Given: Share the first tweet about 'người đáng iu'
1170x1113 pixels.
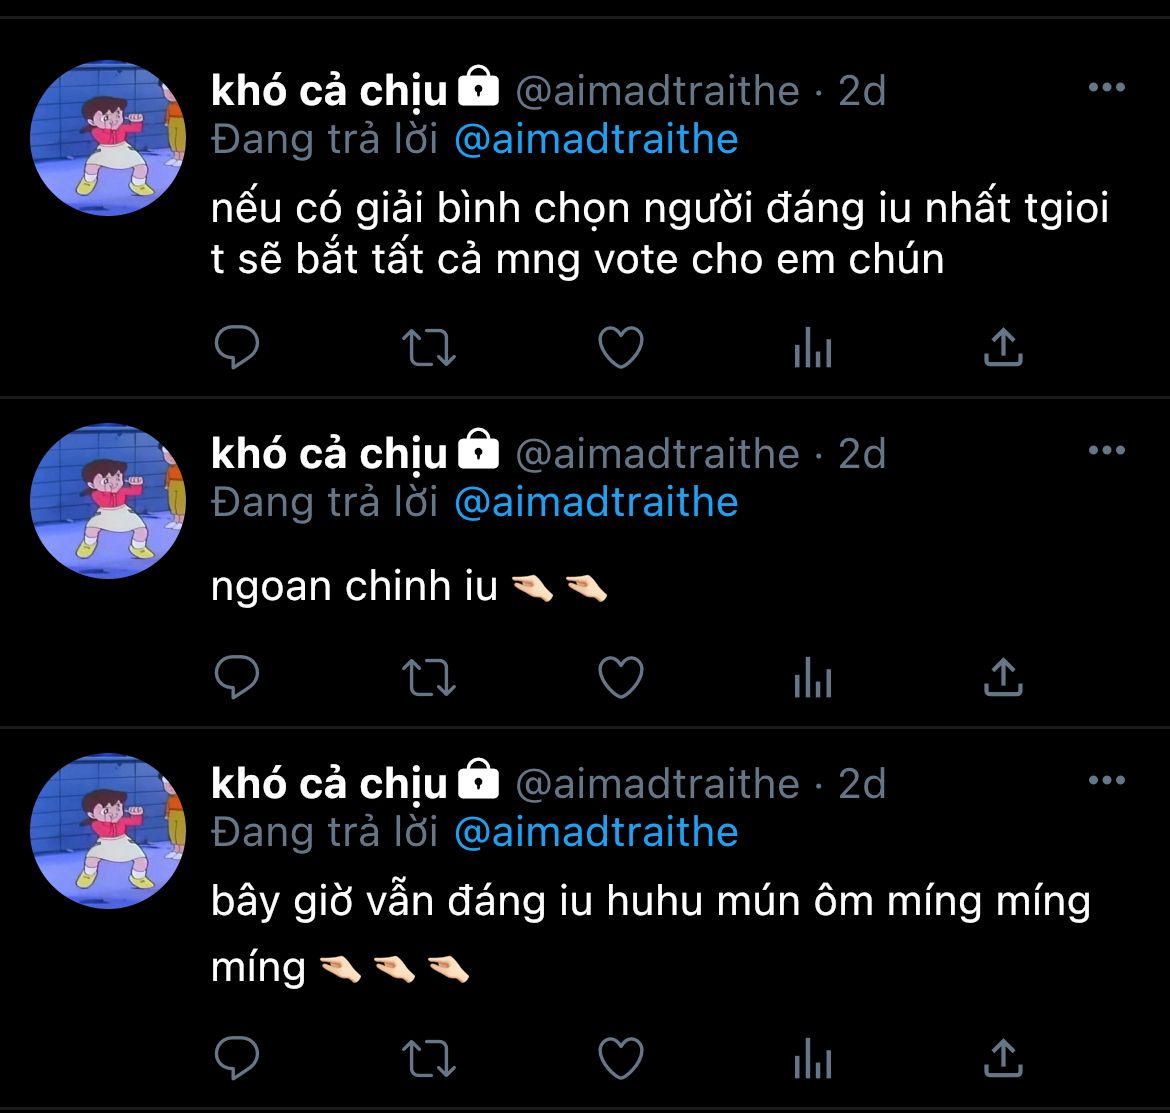Looking at the screenshot, I should tap(1003, 347).
